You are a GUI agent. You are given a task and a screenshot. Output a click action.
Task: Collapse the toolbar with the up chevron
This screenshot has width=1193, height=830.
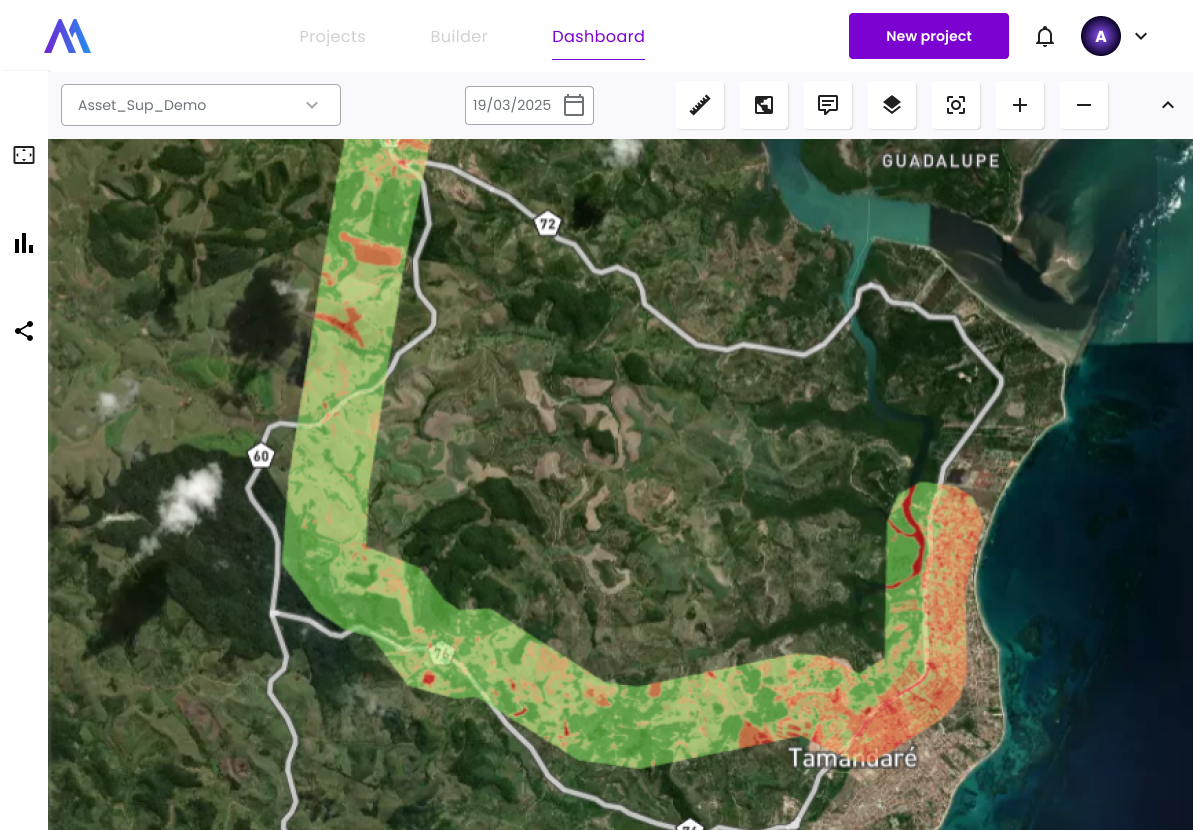click(1167, 105)
